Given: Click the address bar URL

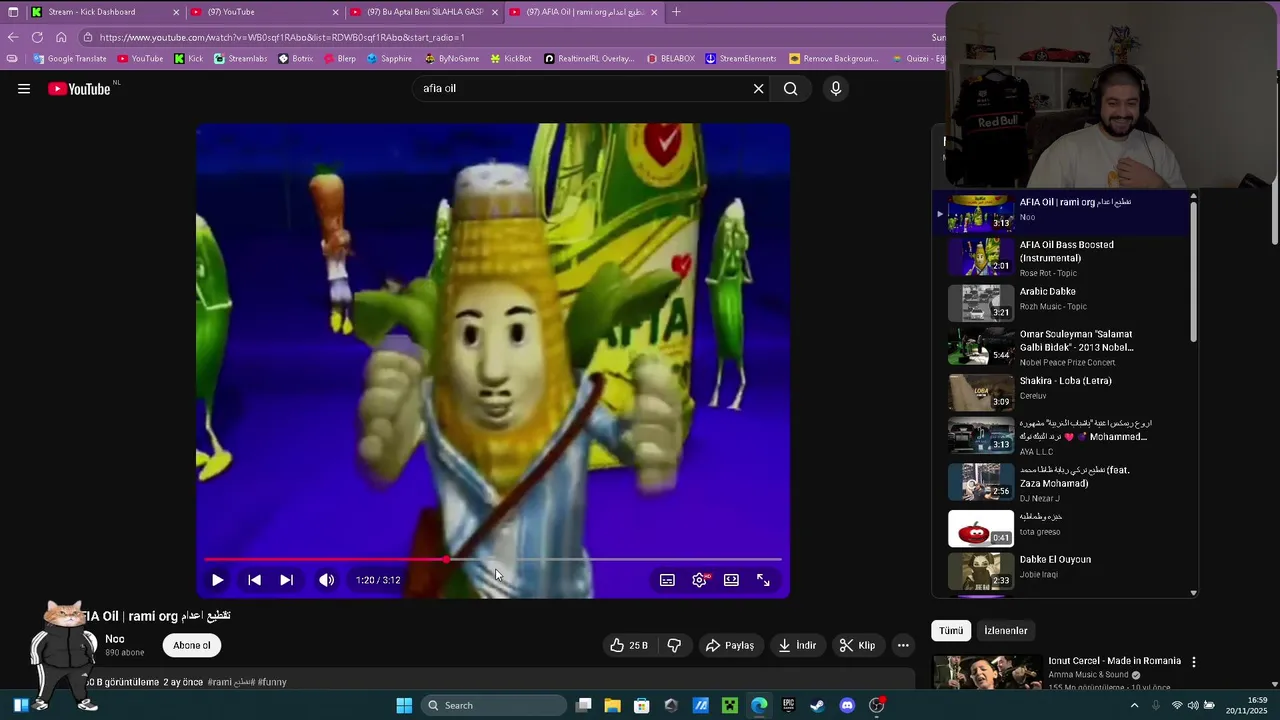Looking at the screenshot, I should click(x=282, y=37).
